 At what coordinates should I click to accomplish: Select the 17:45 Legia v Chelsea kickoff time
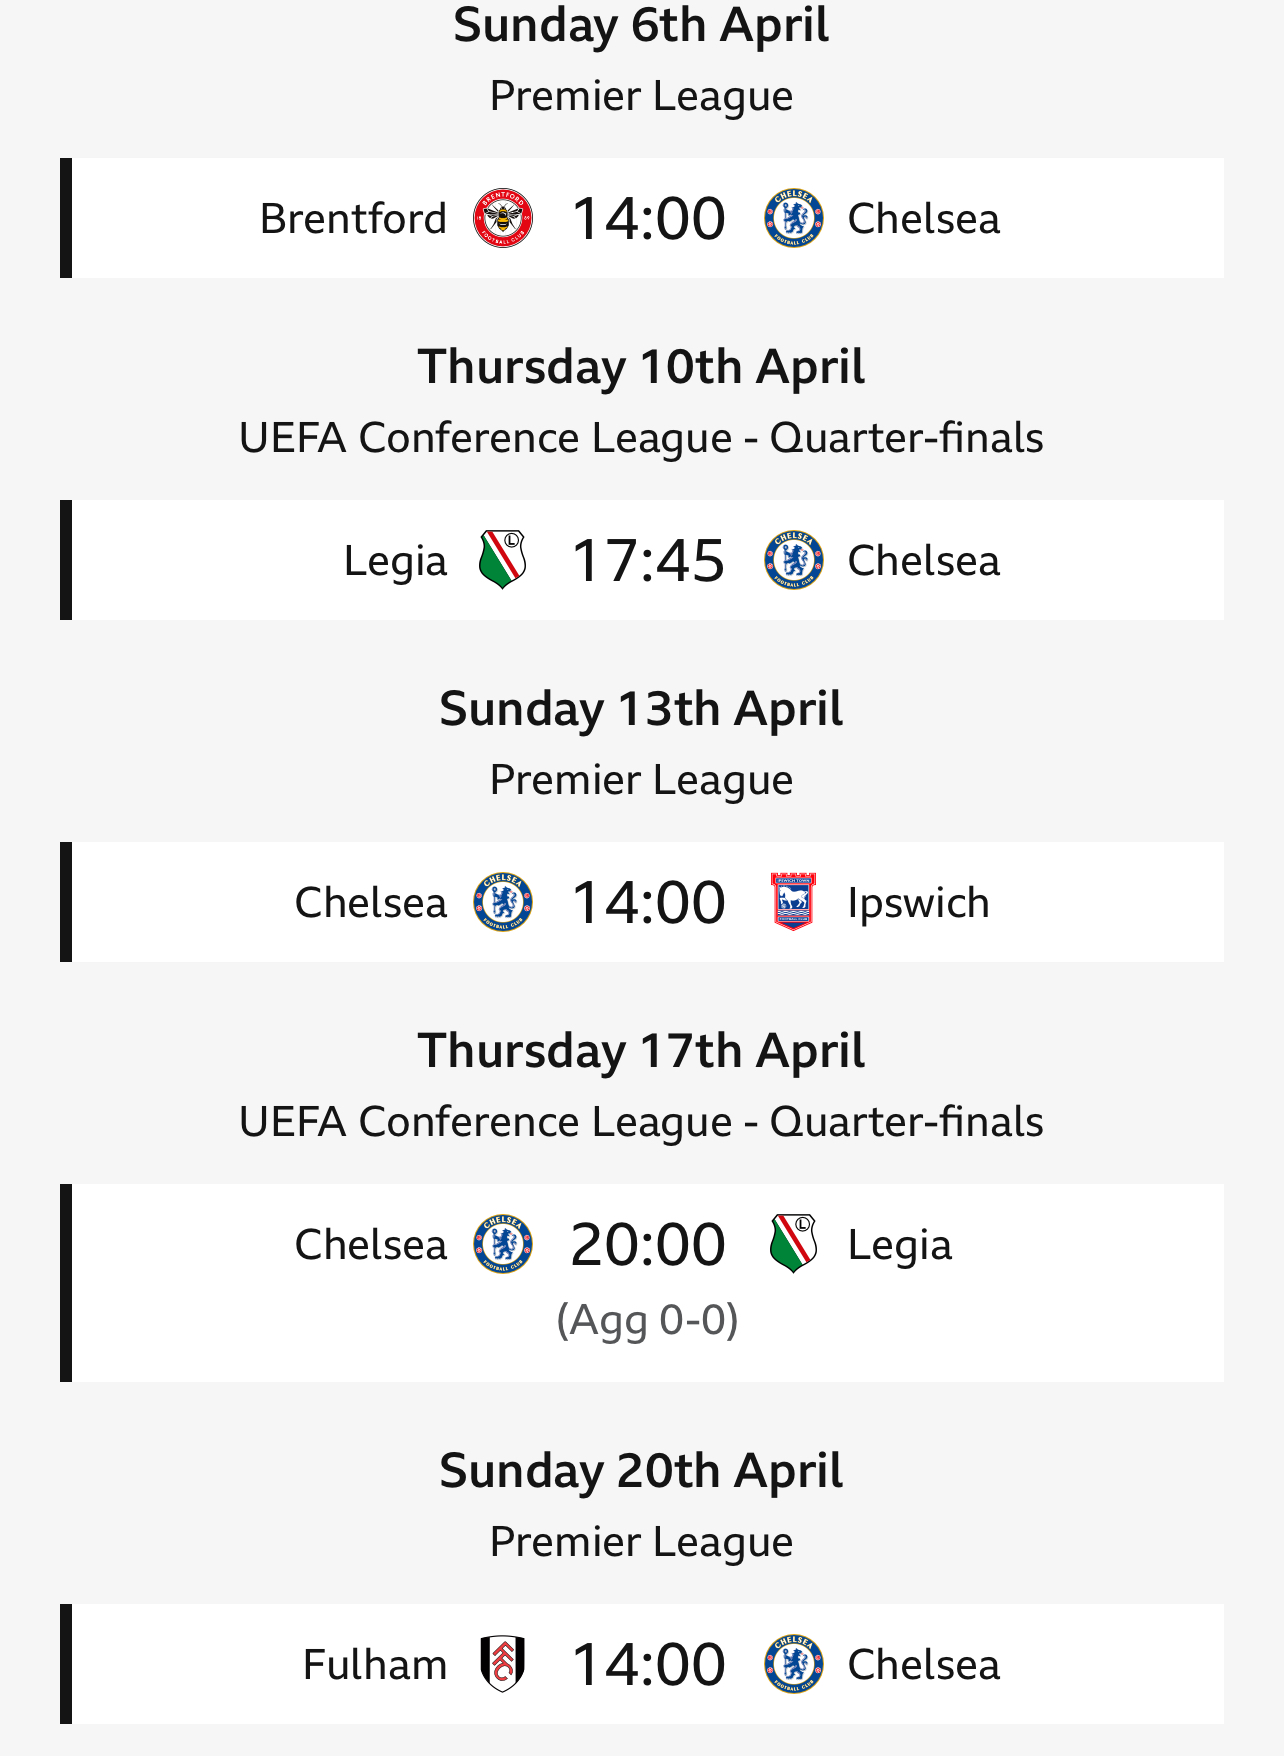coord(648,561)
